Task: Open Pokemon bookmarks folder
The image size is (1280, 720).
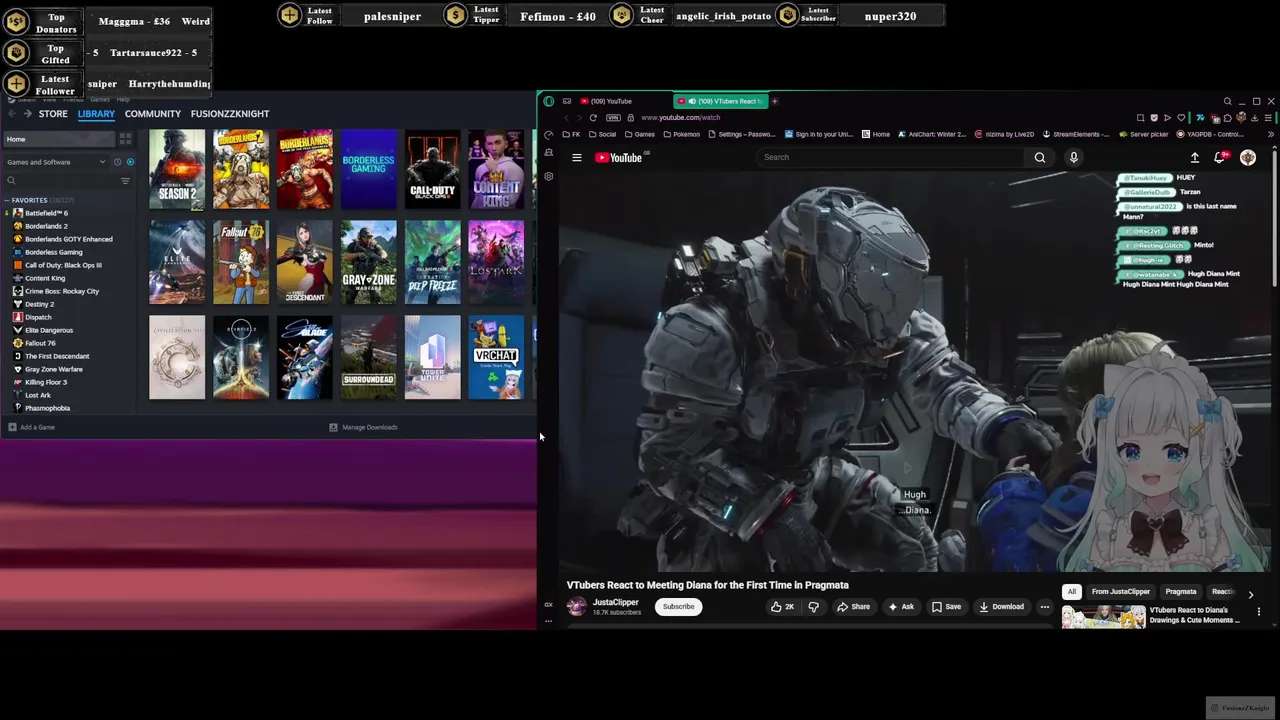Action: [681, 134]
